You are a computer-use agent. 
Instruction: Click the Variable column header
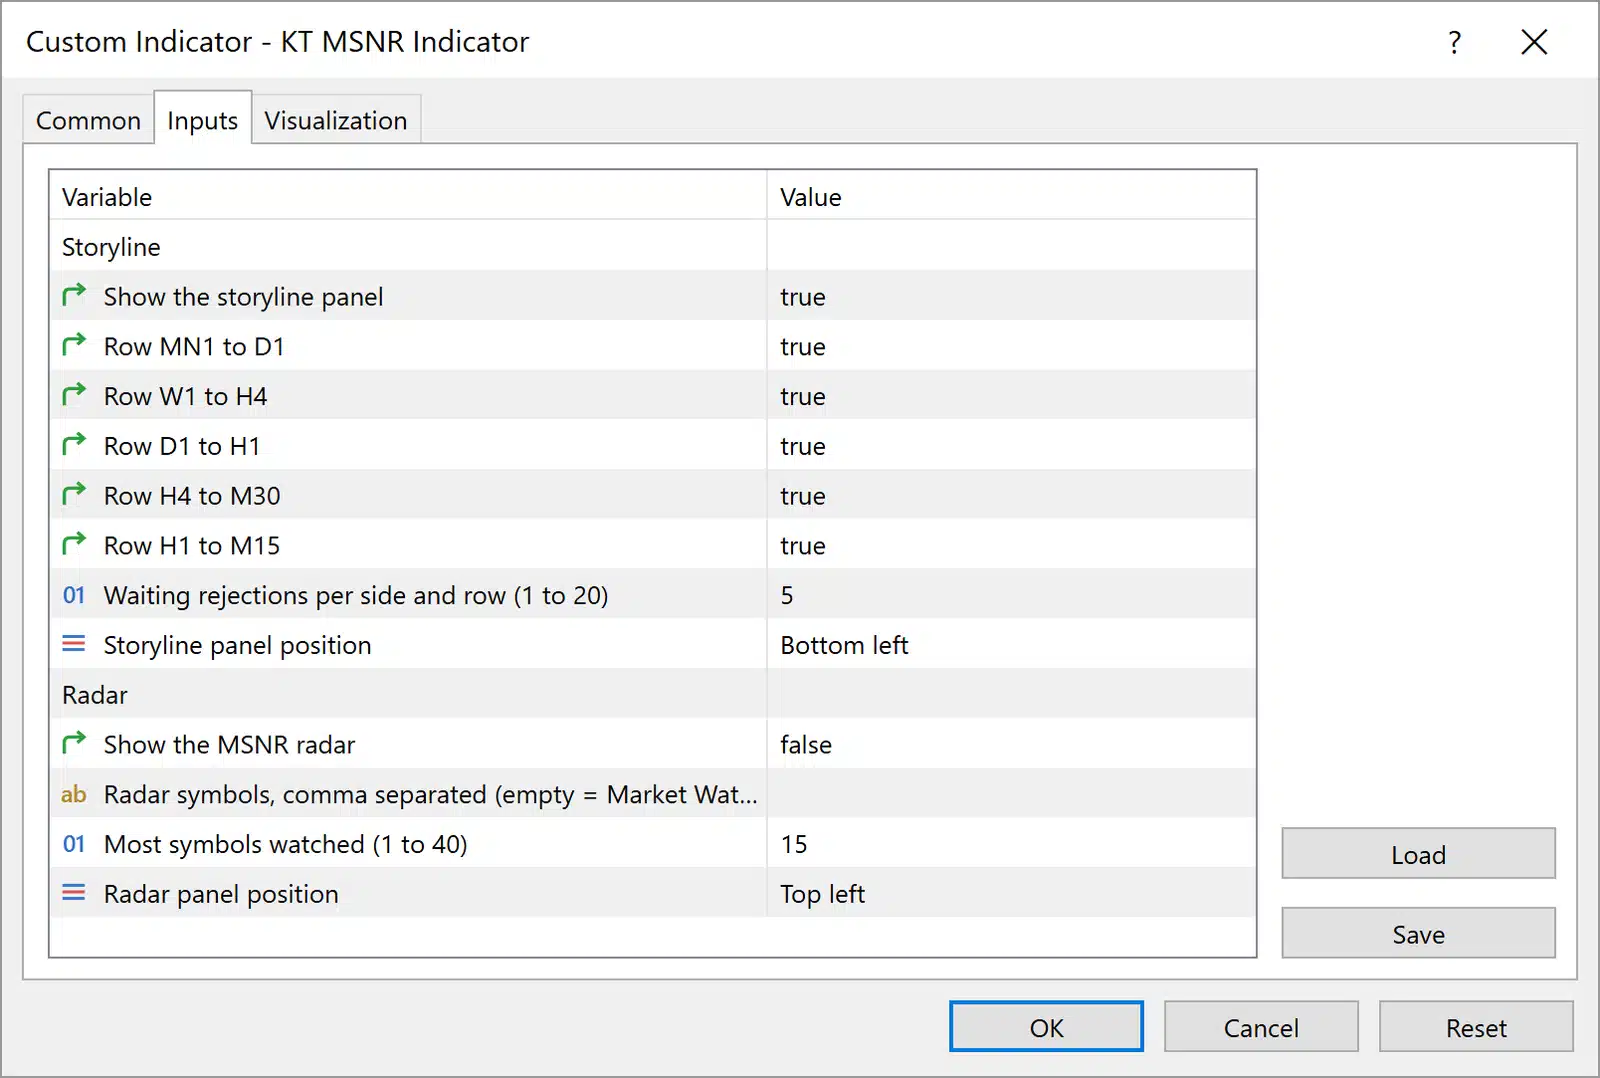click(408, 196)
